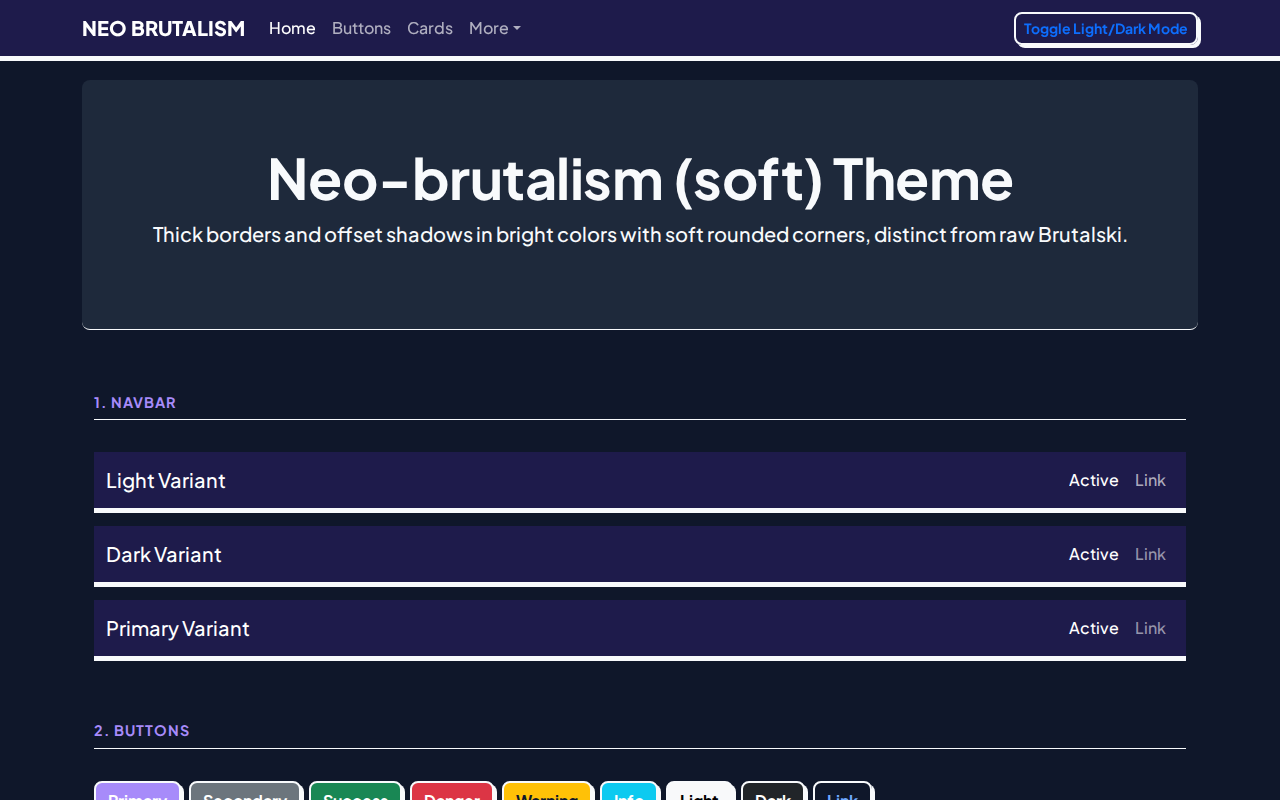Click the Link style button

tap(843, 791)
